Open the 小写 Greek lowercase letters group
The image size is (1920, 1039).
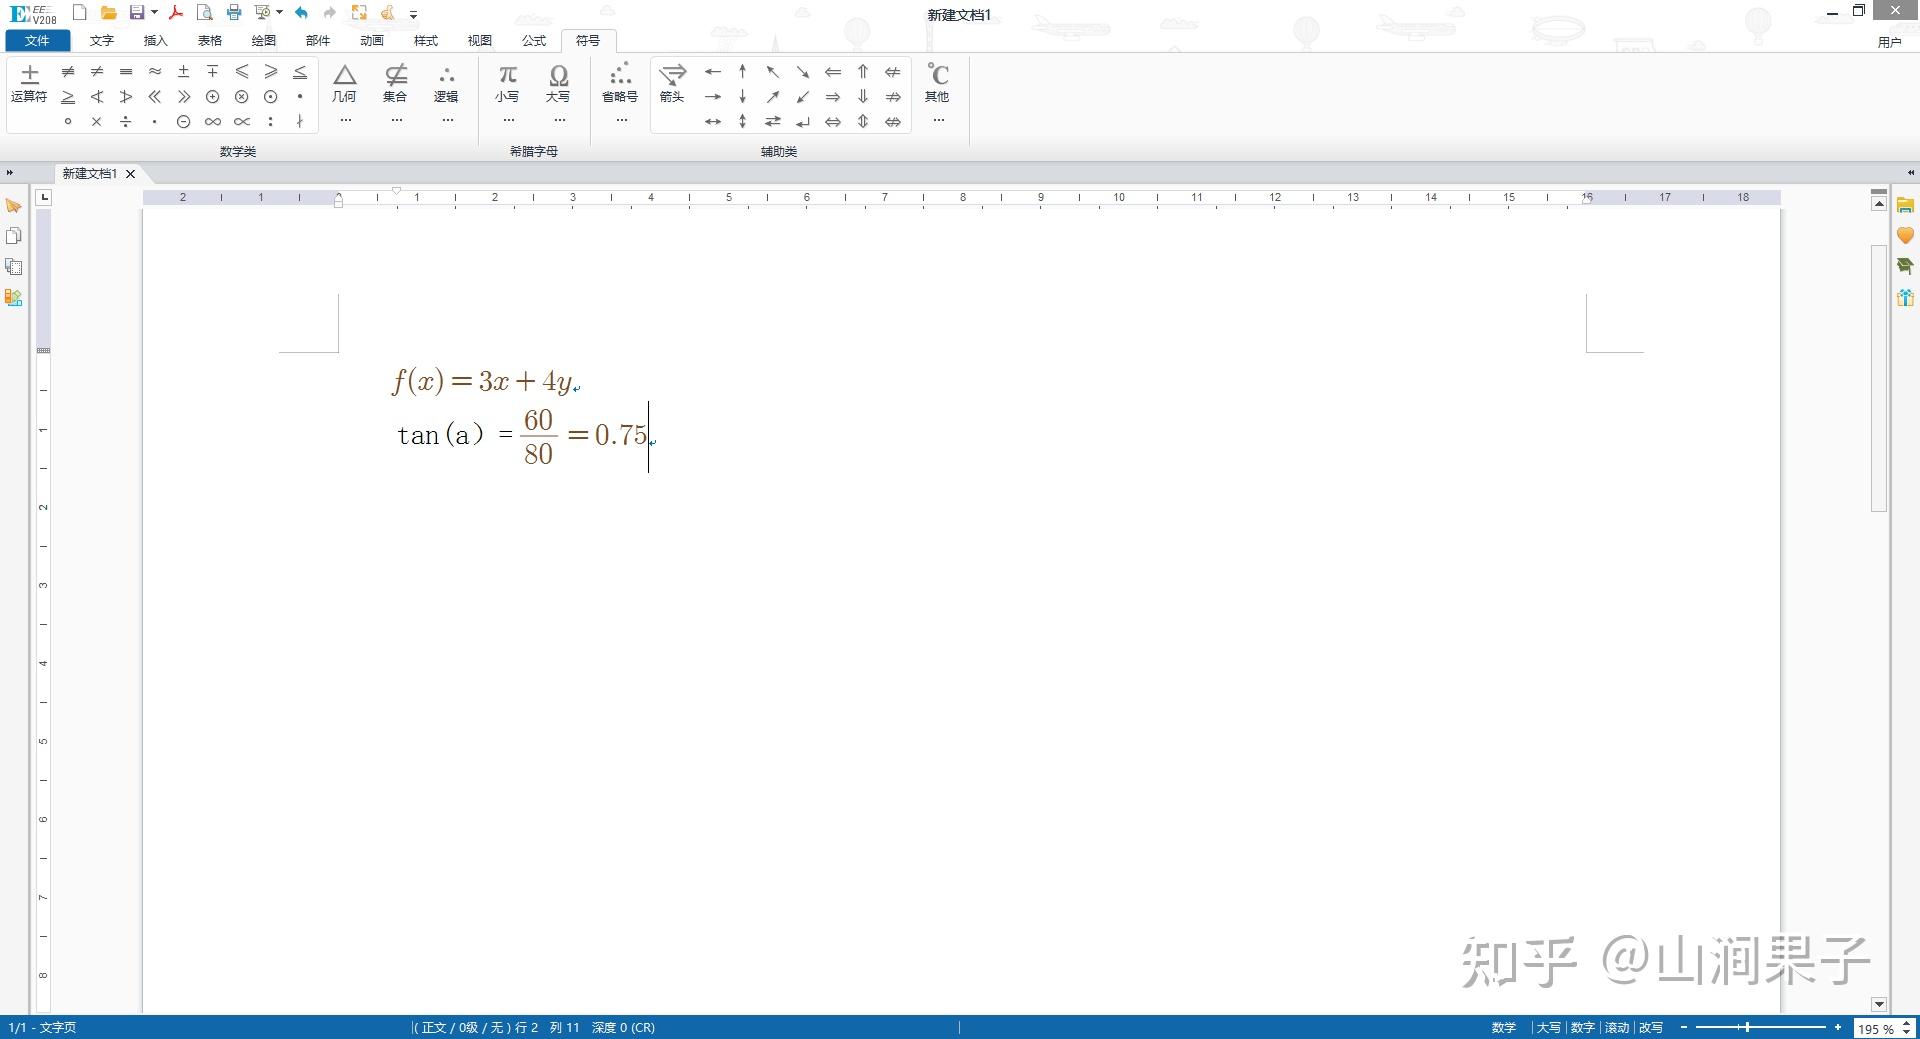point(507,83)
